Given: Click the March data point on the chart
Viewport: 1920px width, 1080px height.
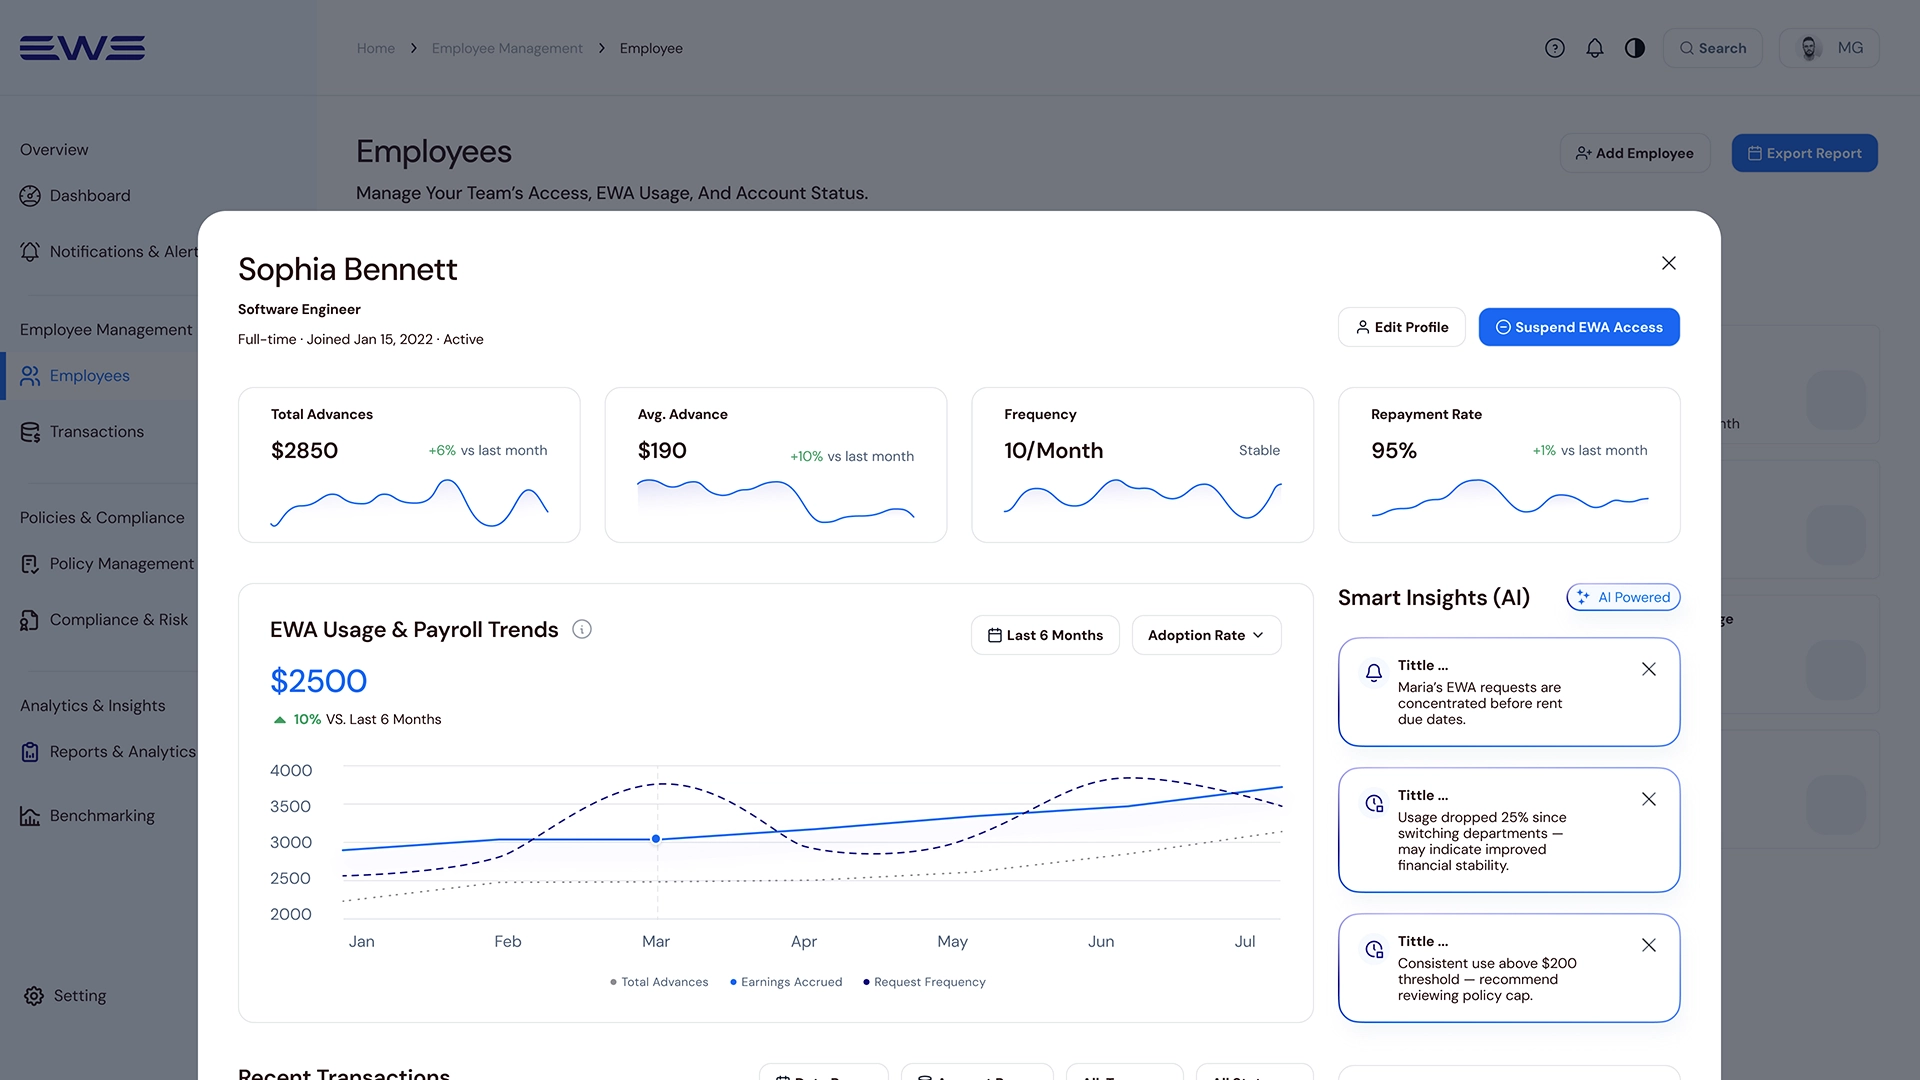Looking at the screenshot, I should (x=656, y=839).
